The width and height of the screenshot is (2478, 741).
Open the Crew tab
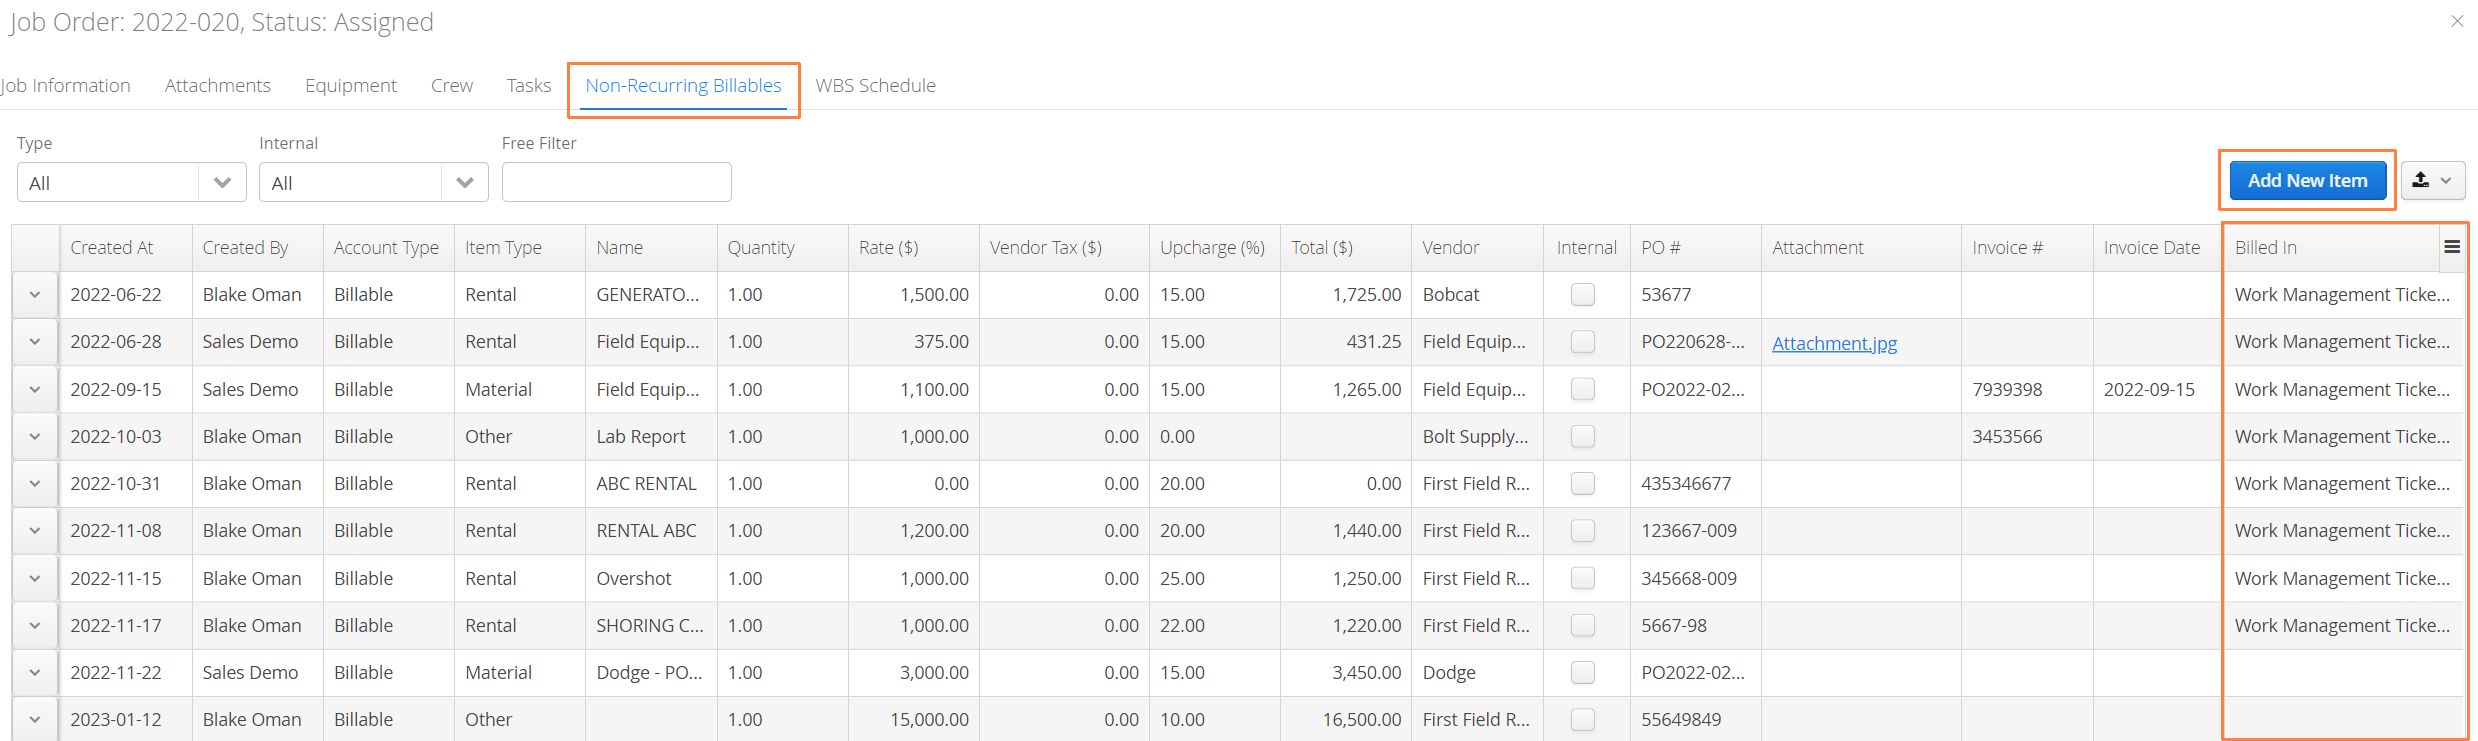(x=452, y=86)
